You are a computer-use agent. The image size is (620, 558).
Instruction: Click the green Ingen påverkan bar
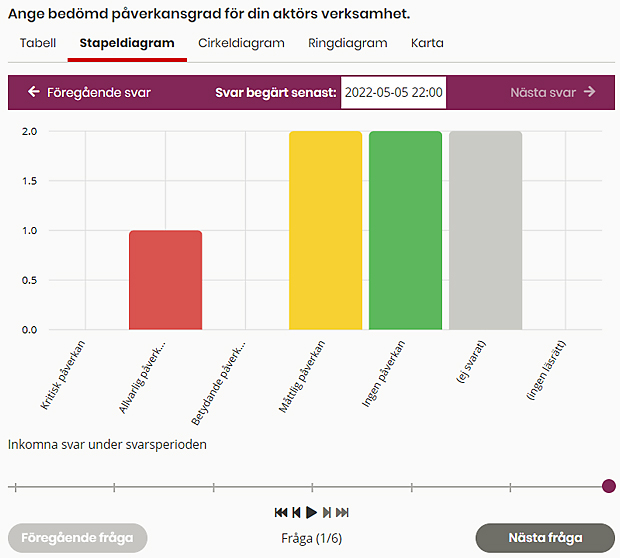(405, 230)
